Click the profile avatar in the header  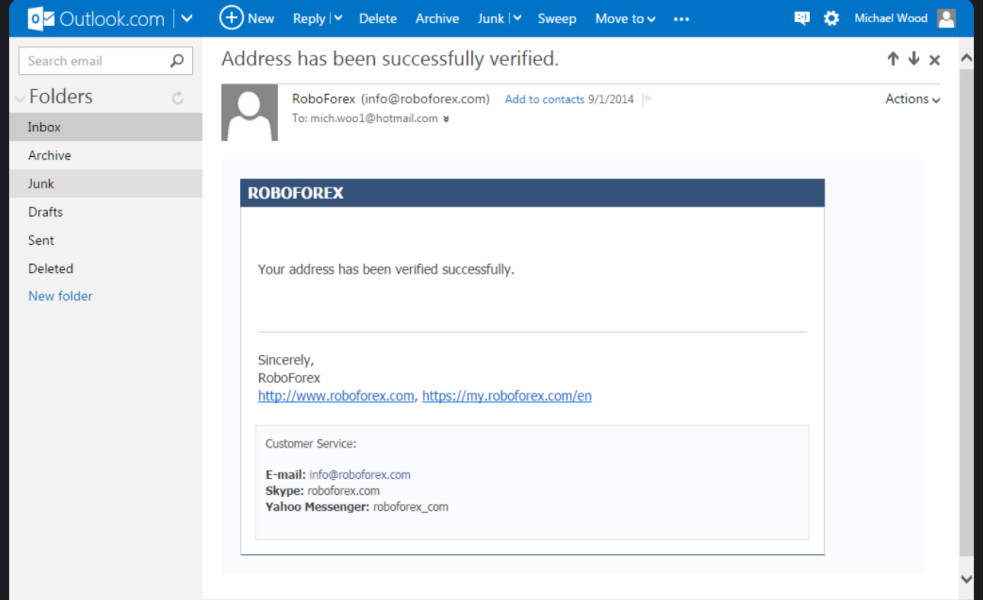coord(946,18)
